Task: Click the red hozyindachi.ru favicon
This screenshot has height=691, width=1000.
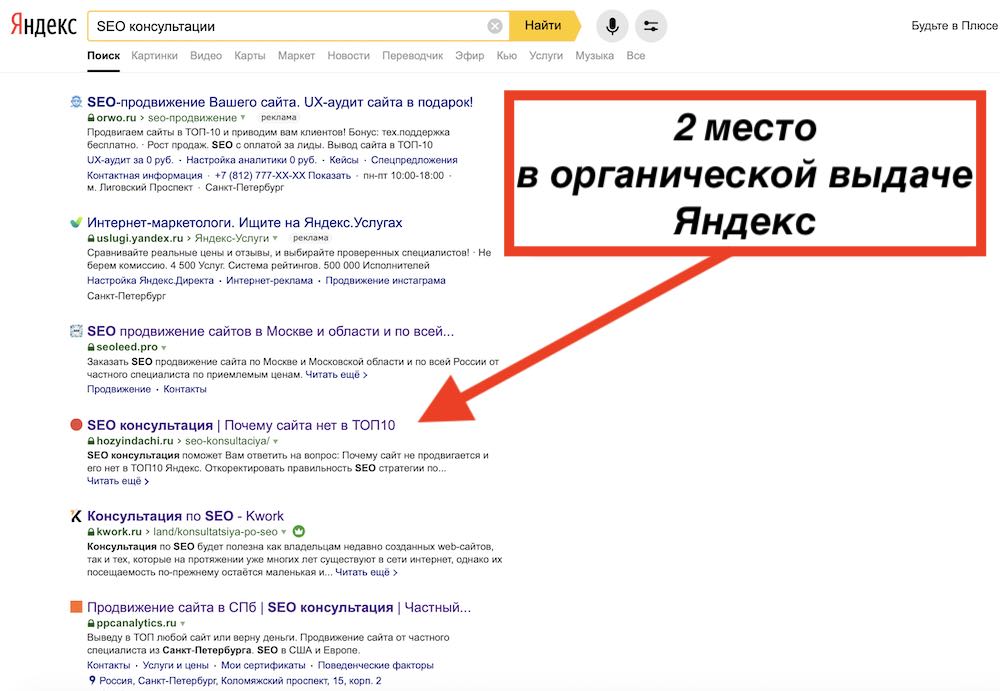Action: (x=76, y=425)
